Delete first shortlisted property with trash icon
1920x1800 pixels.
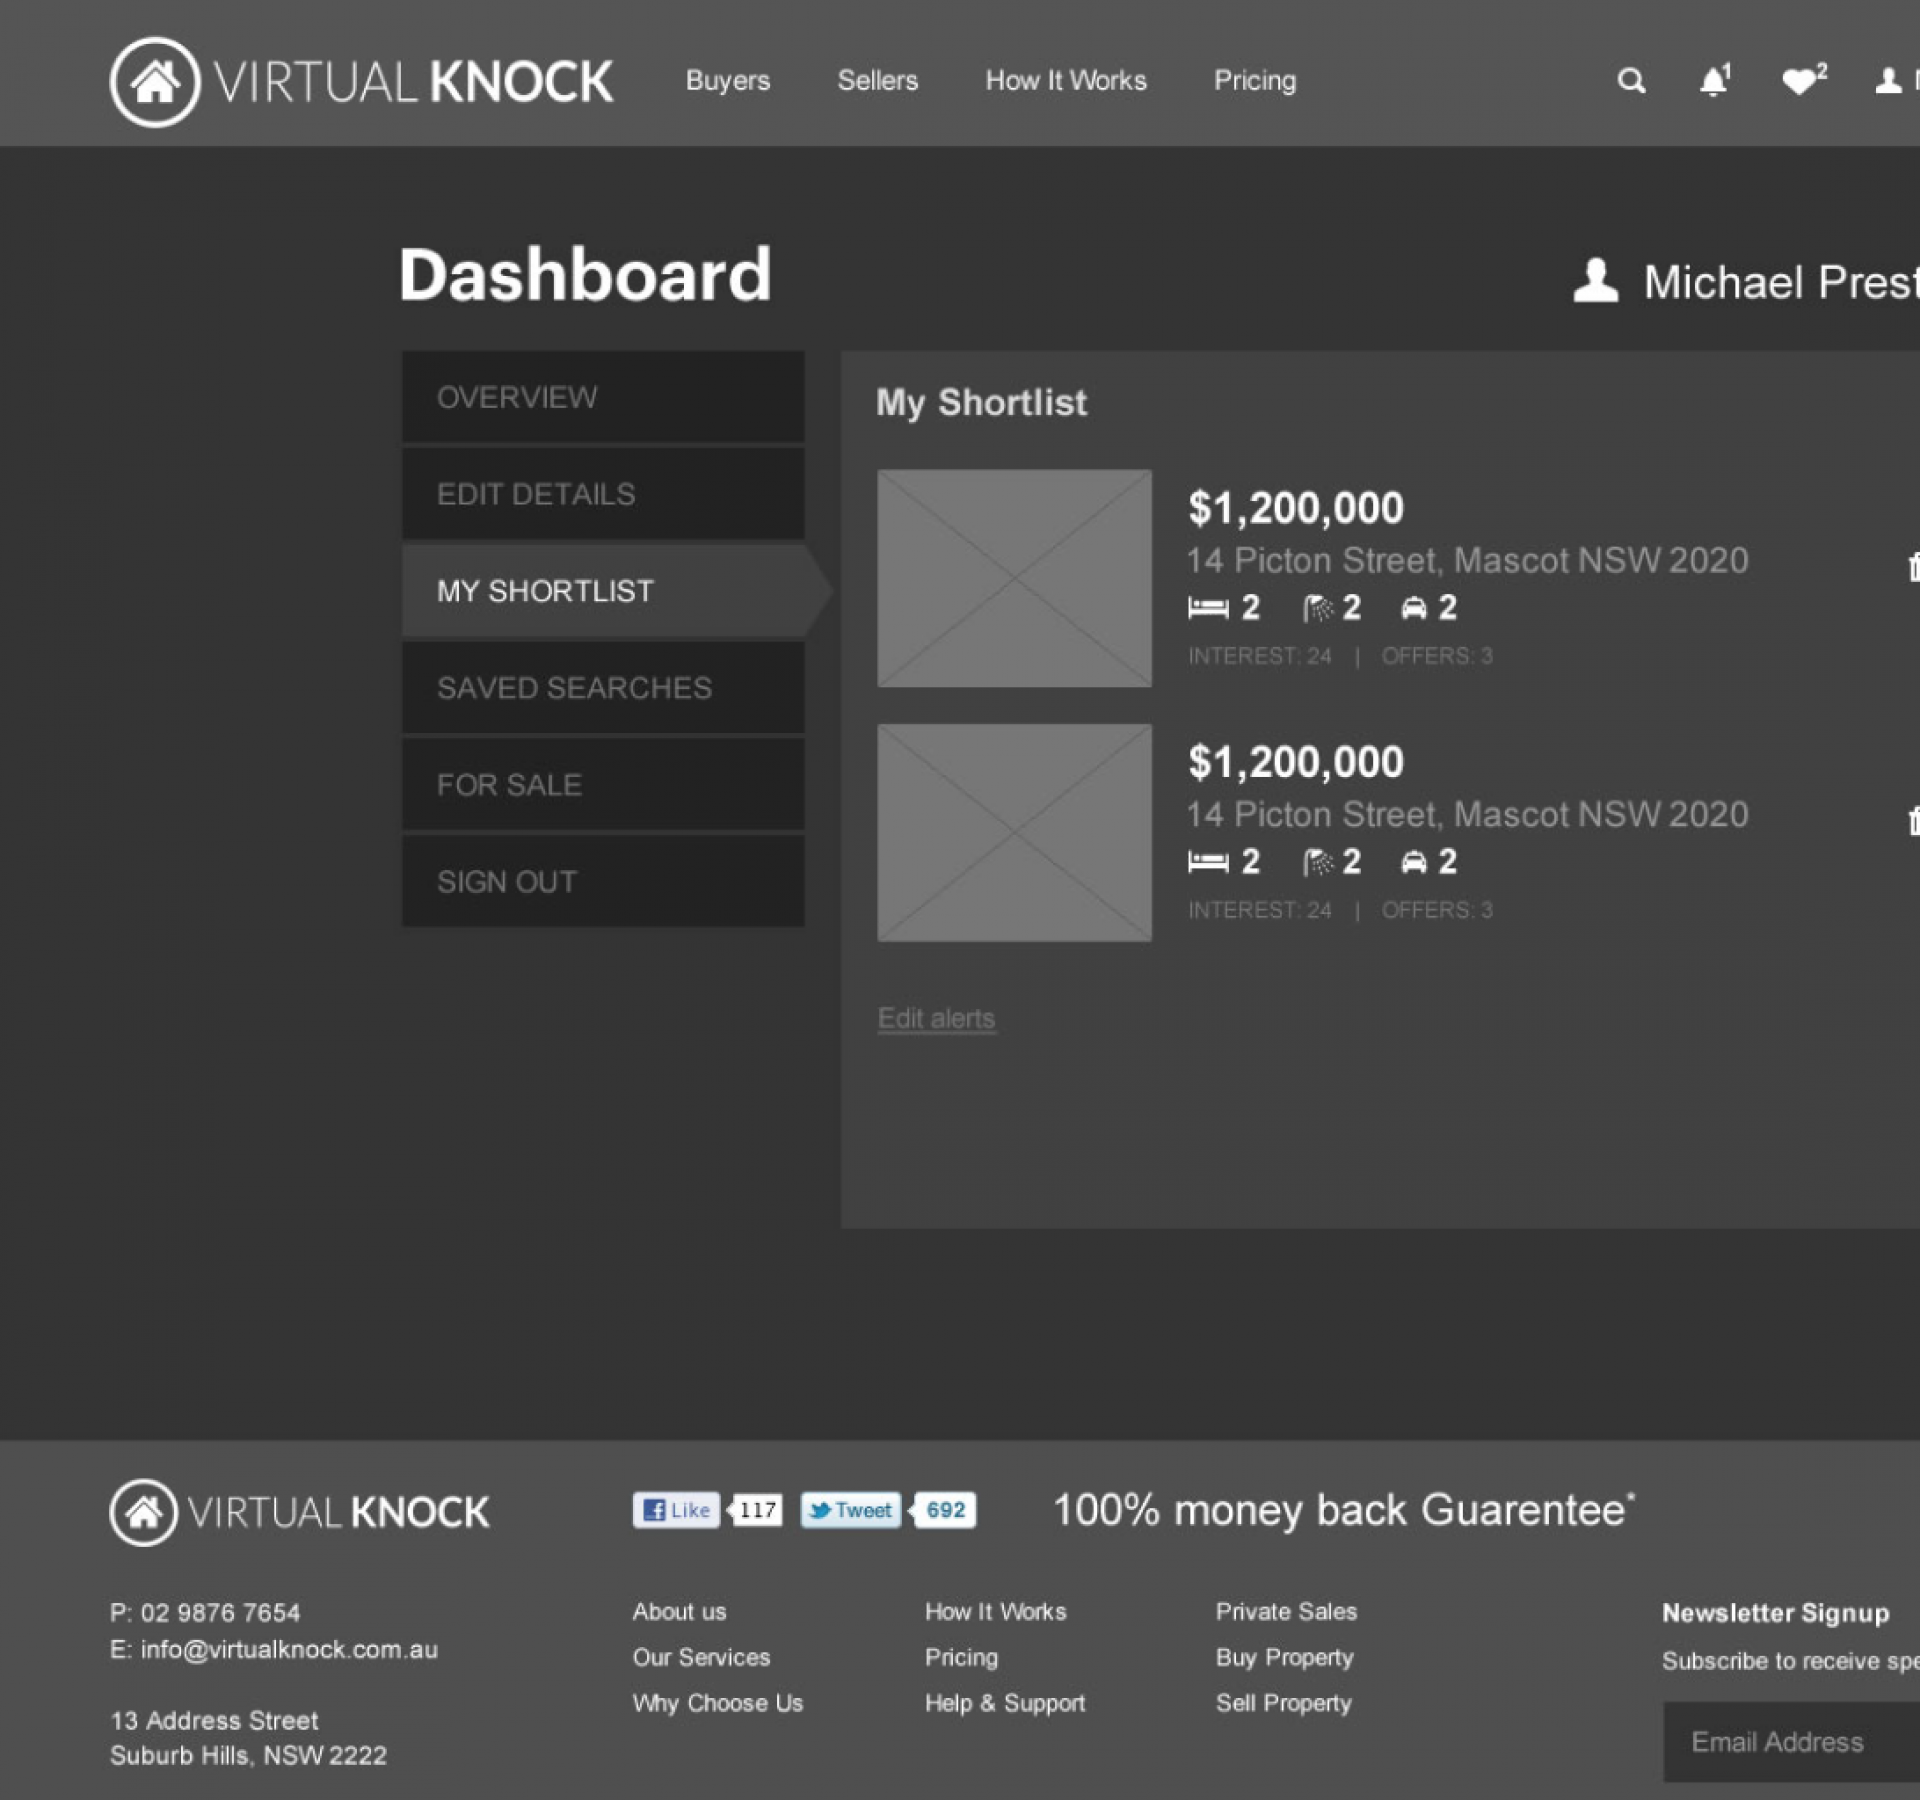(1913, 567)
